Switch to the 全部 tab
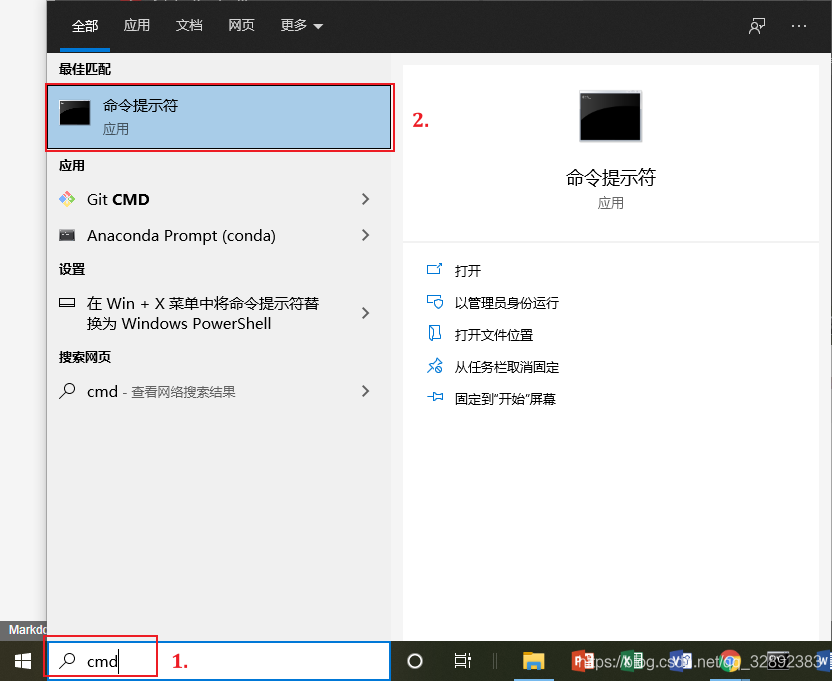The image size is (832, 681). point(85,25)
